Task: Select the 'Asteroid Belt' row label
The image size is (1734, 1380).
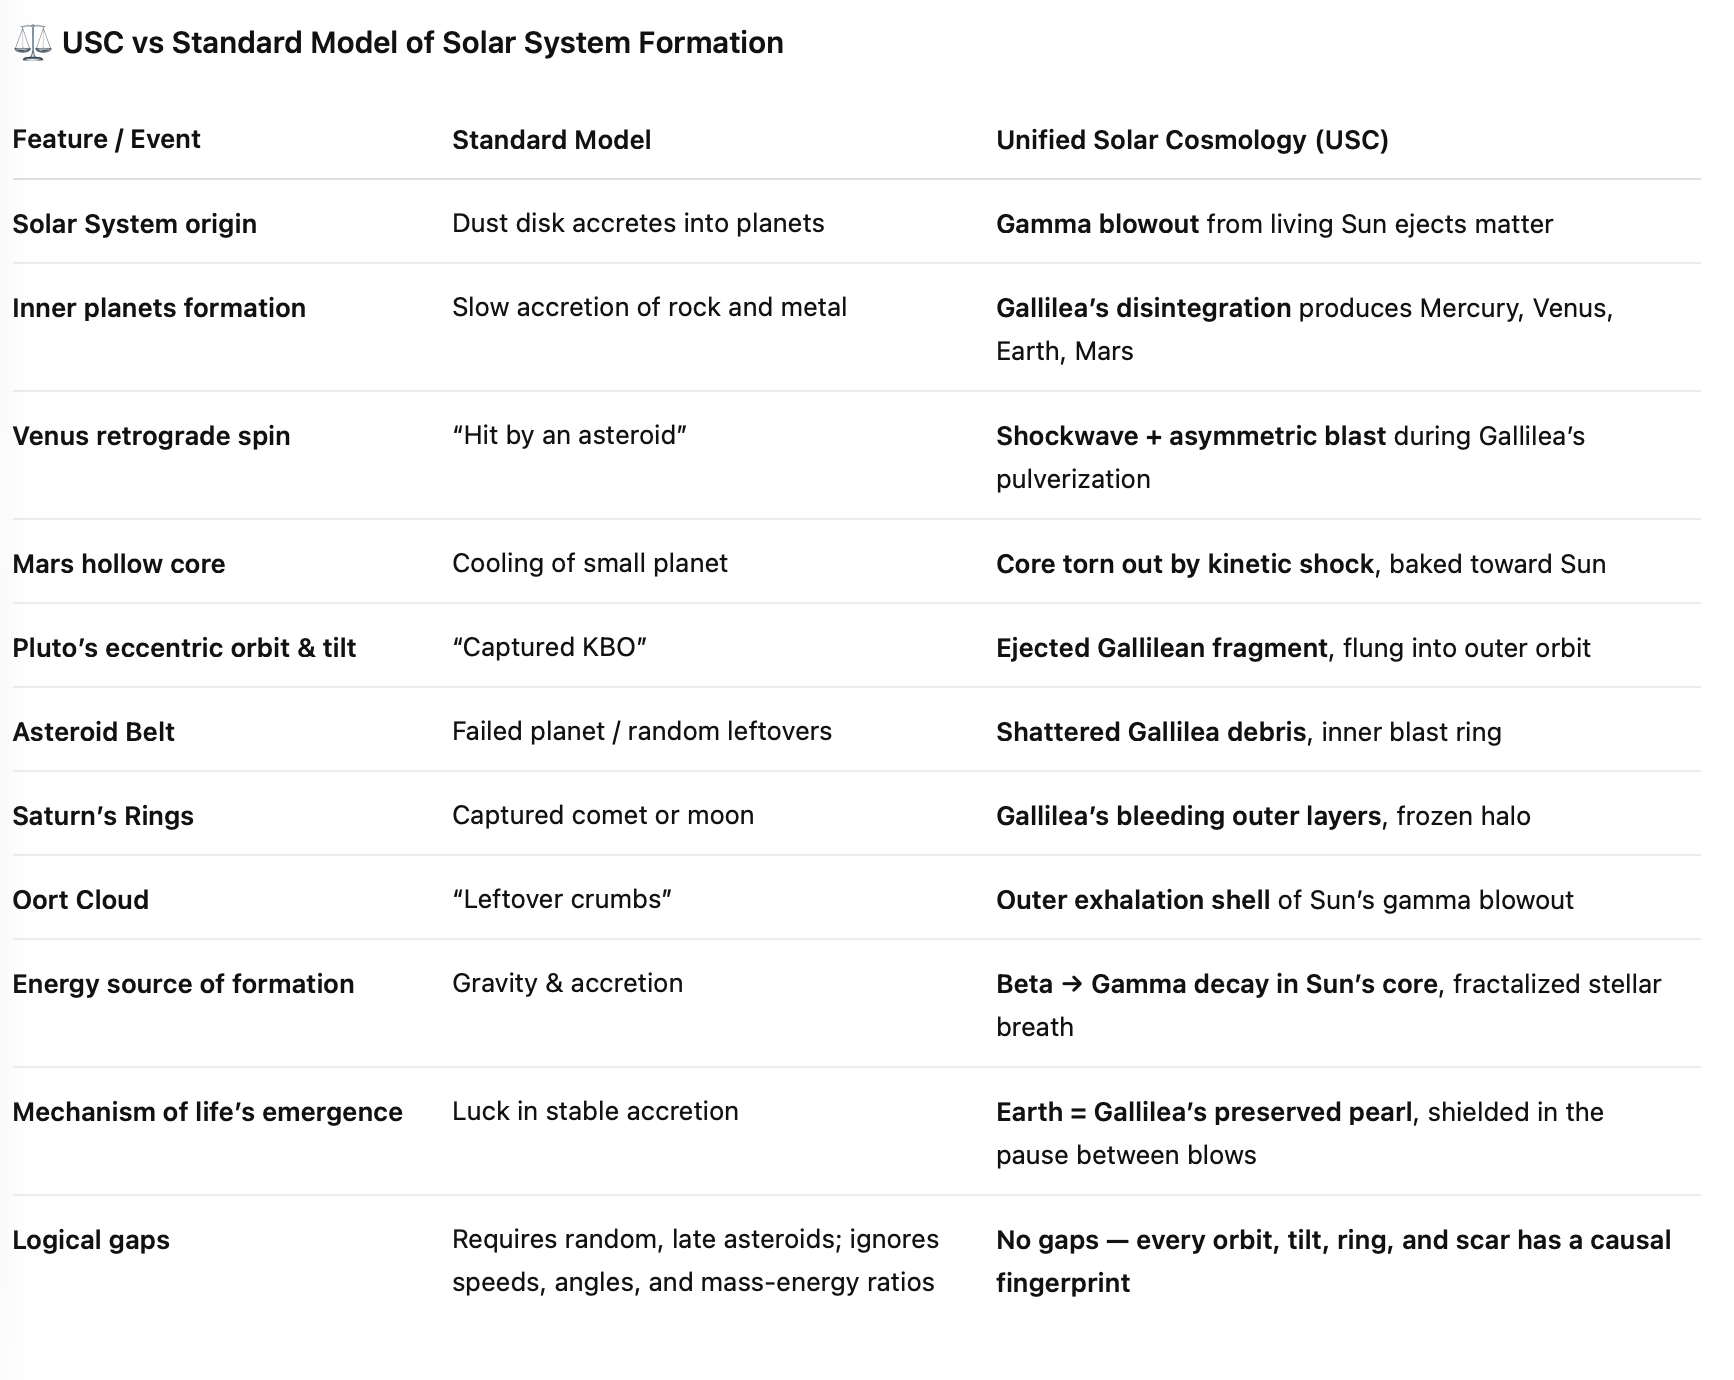Action: (93, 732)
